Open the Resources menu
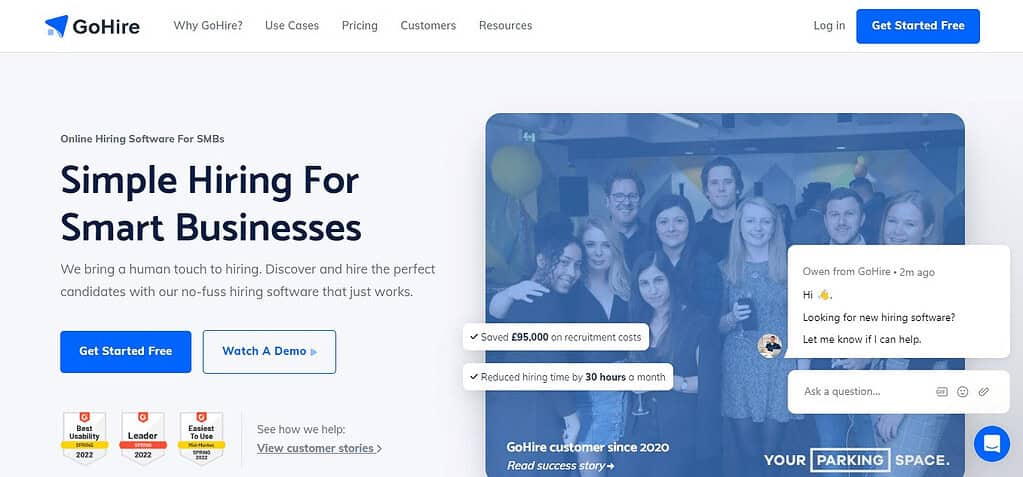Viewport: 1023px width, 477px height. [506, 25]
